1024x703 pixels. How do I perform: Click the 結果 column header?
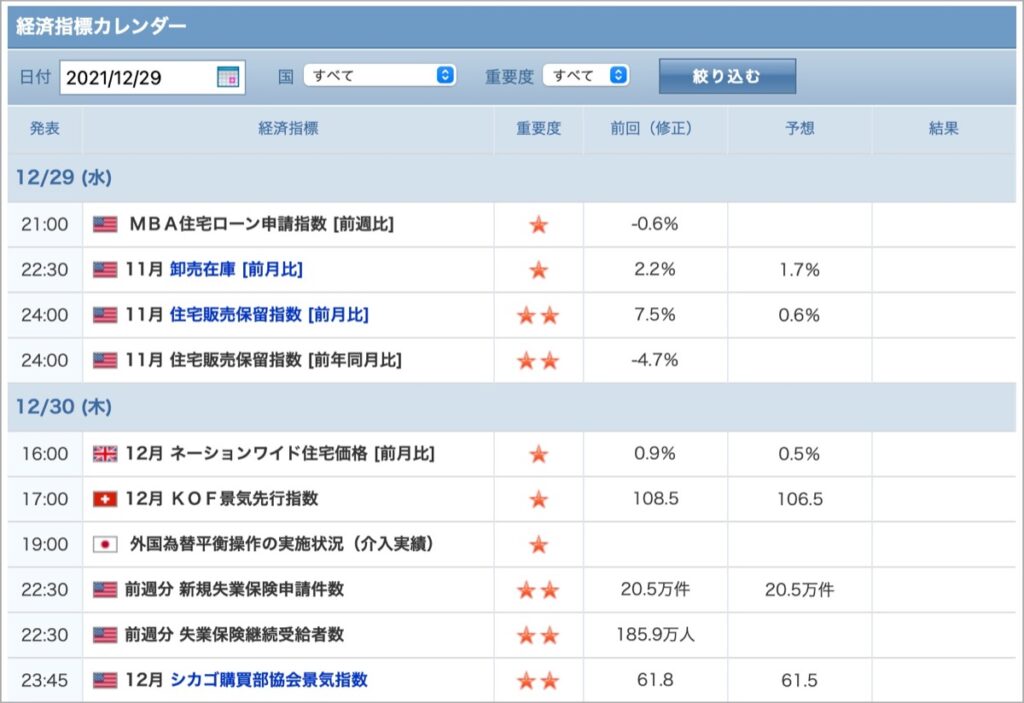pos(944,128)
